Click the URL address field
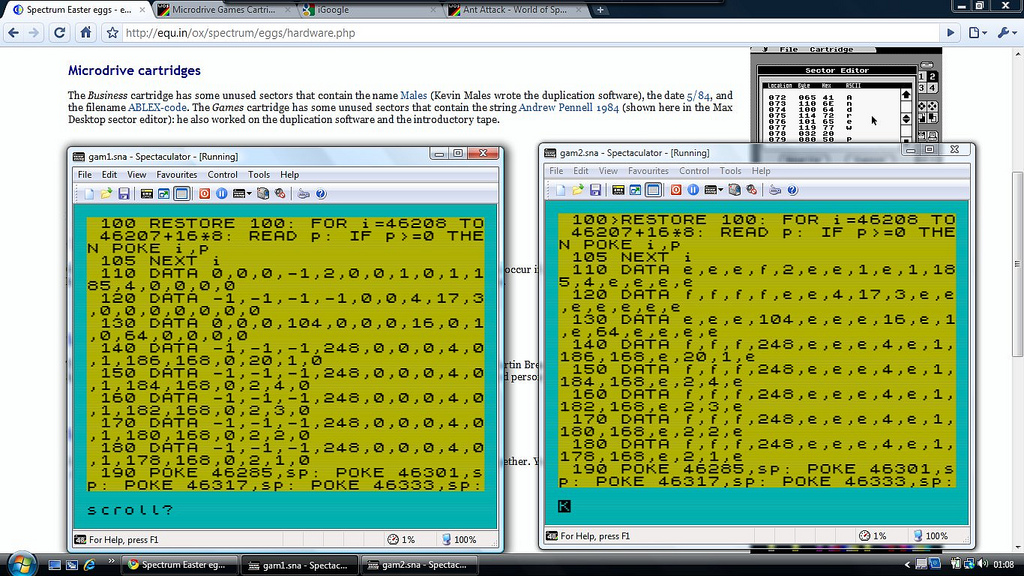Image resolution: width=1024 pixels, height=576 pixels. point(529,33)
